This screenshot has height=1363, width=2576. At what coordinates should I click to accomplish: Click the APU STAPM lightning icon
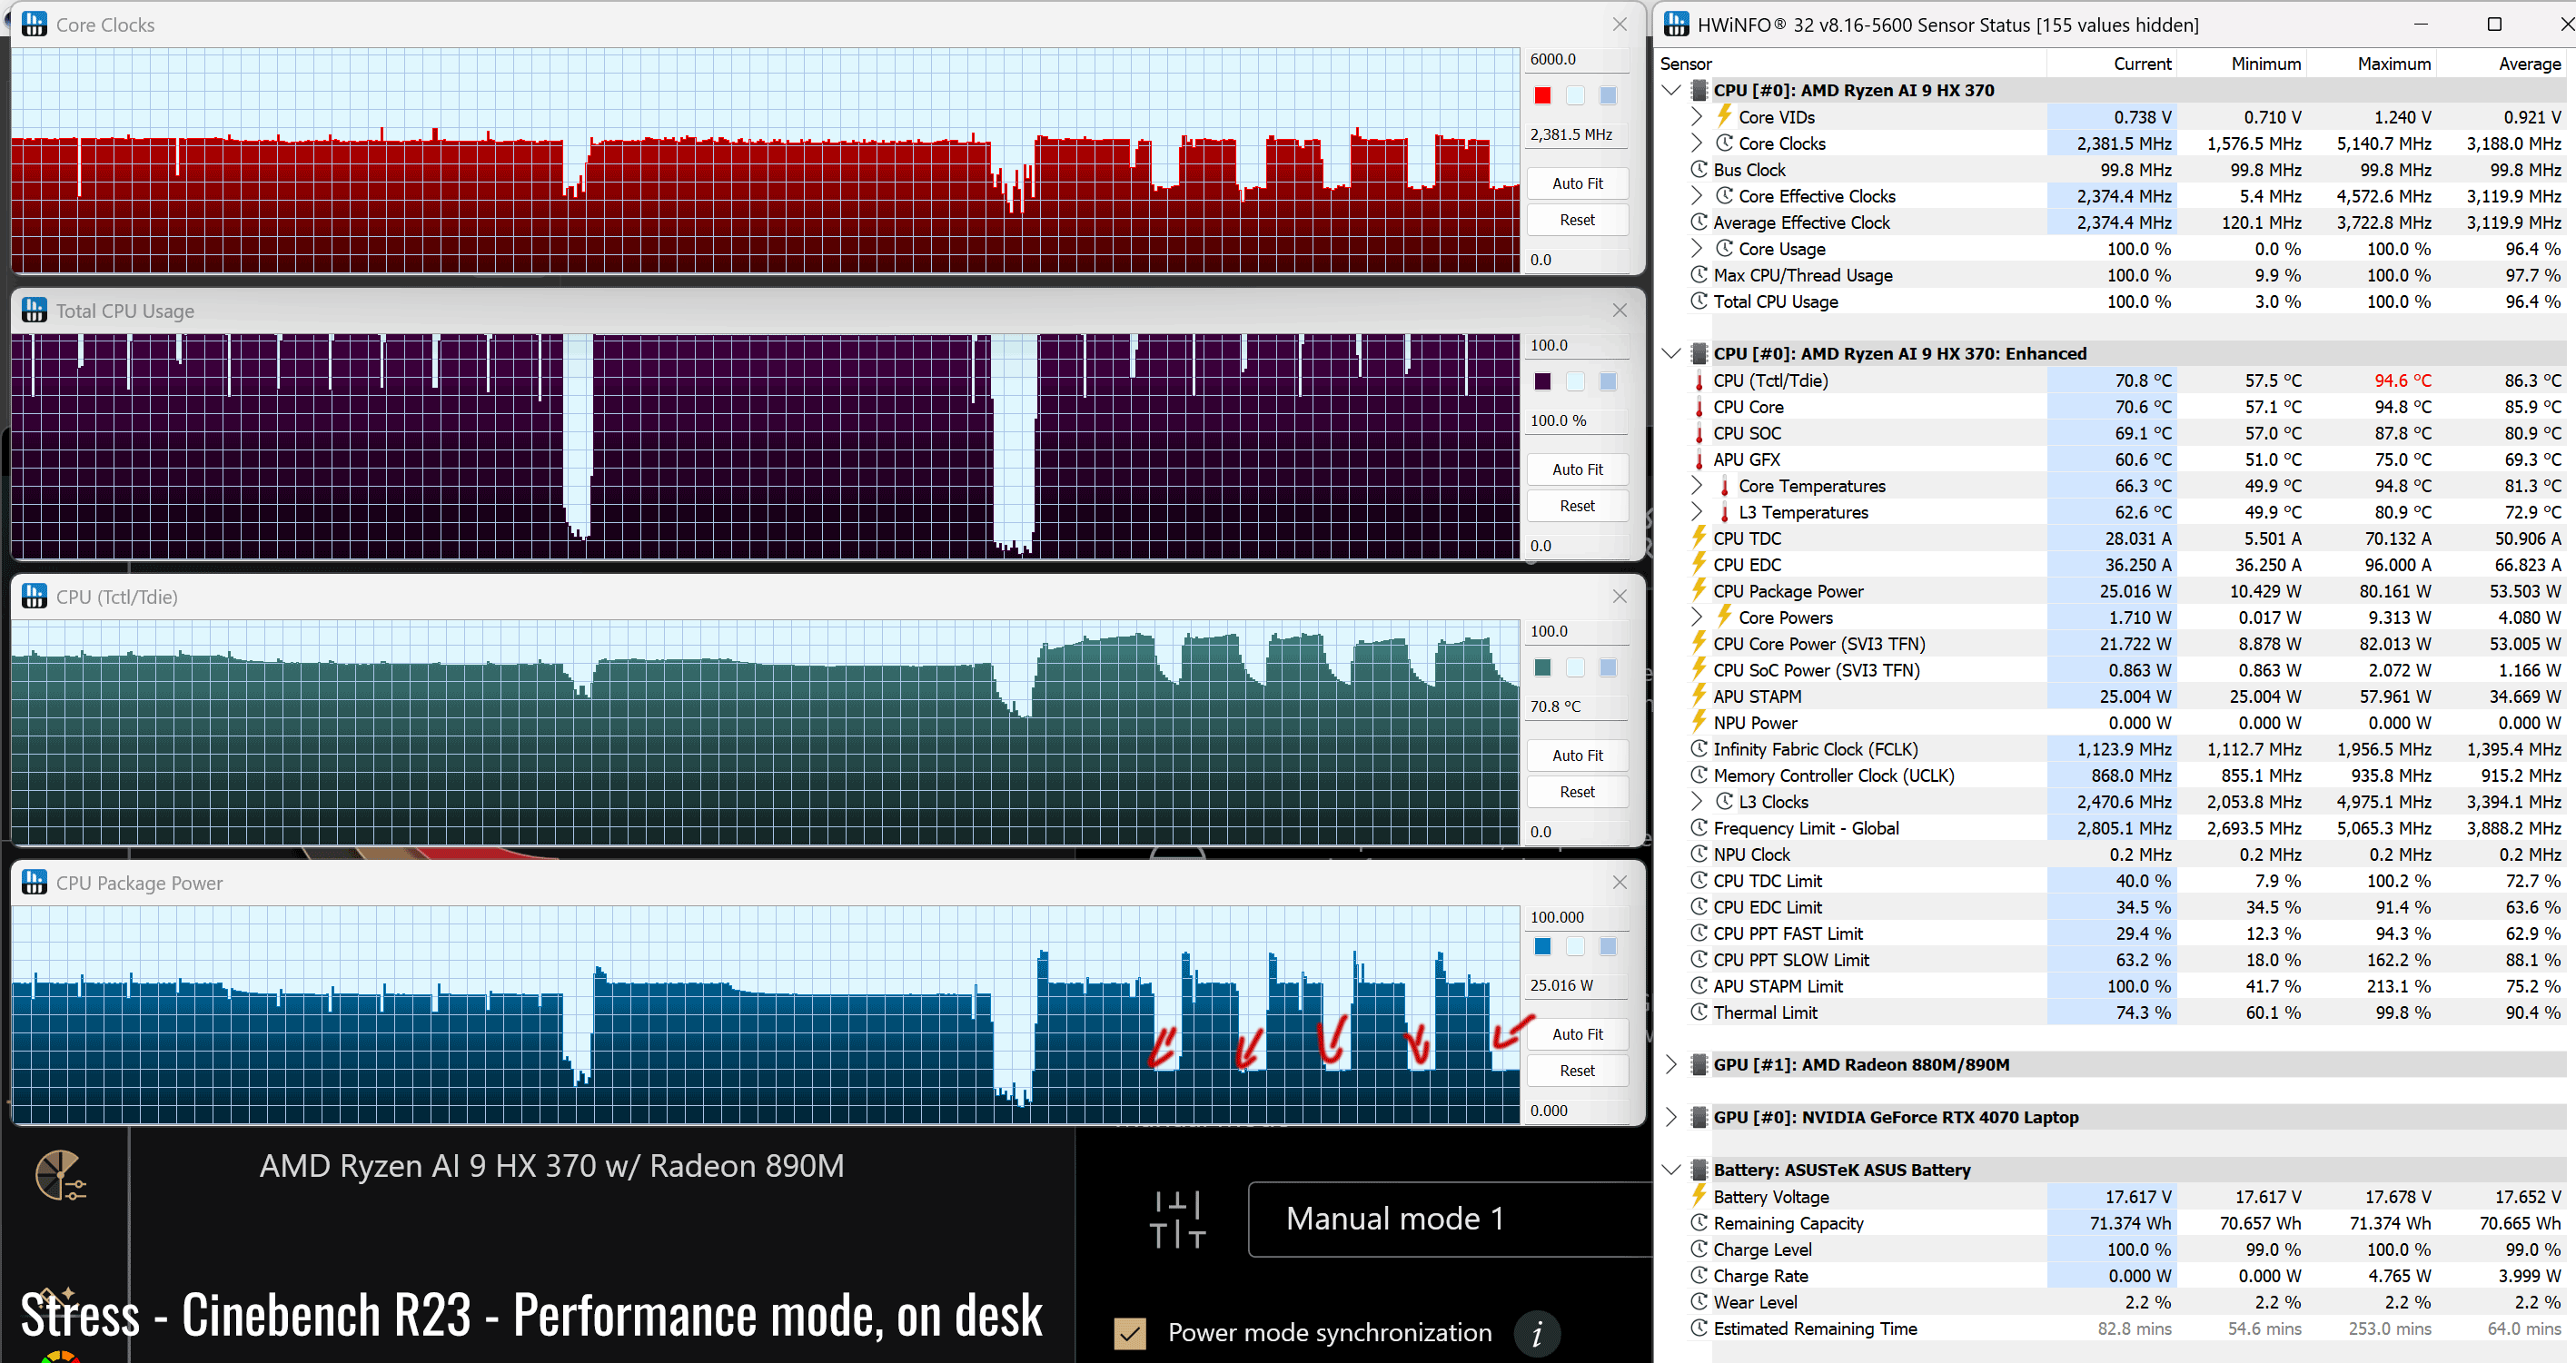pos(1698,695)
